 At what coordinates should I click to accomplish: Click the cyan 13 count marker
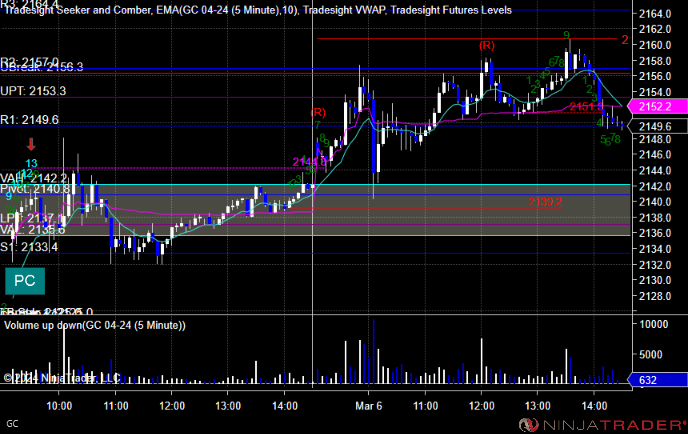31,164
